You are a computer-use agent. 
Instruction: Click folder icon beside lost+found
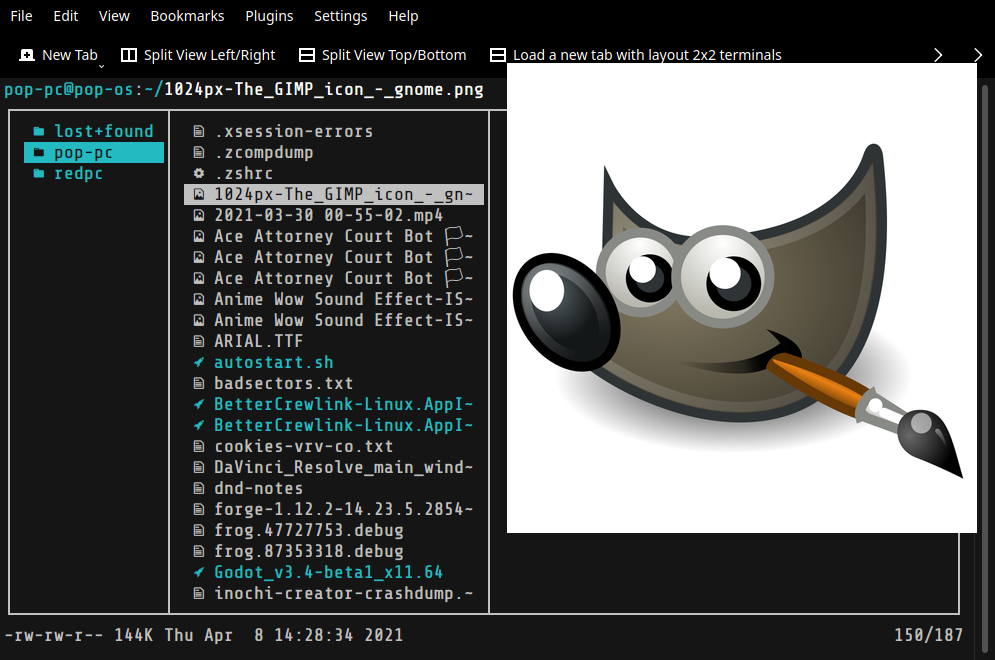[39, 131]
